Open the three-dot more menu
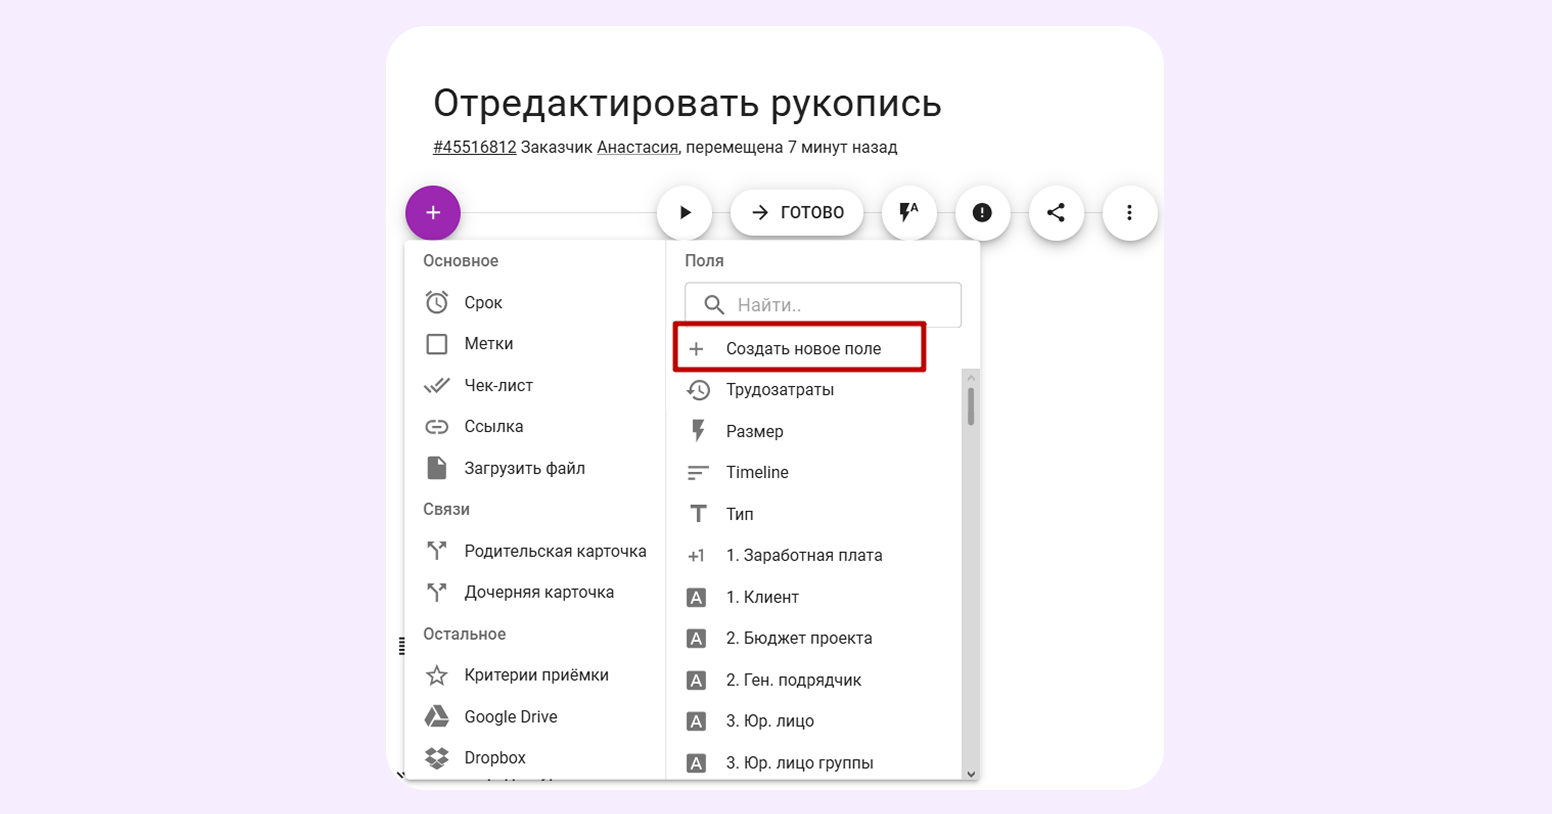Screen dimensions: 1552x814 1130,212
